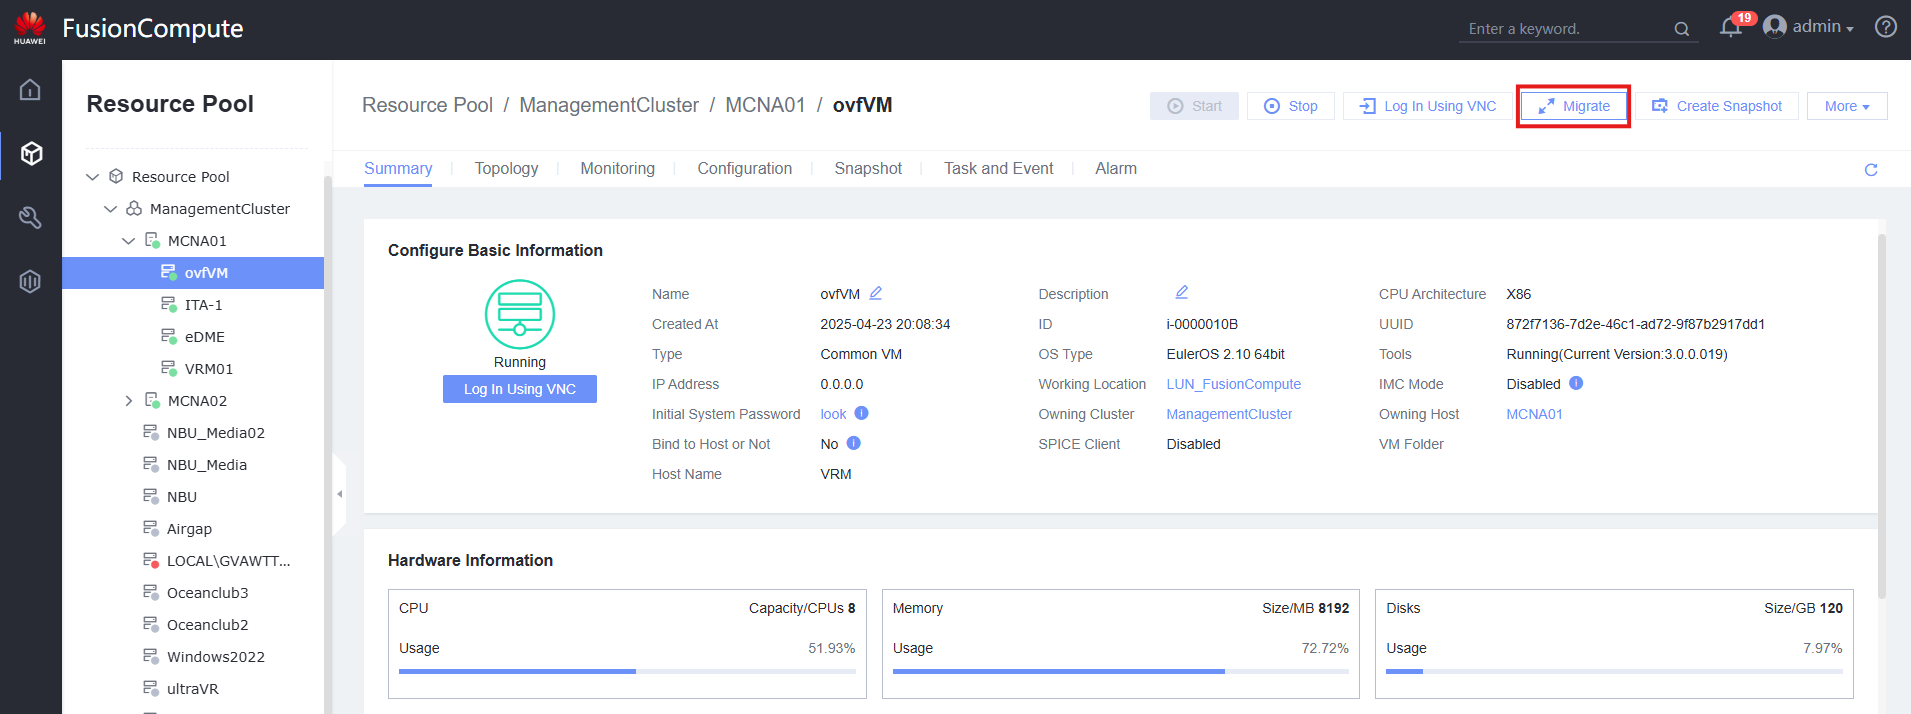Open the admin user dropdown
Screen dimensions: 1911x714
(1809, 27)
